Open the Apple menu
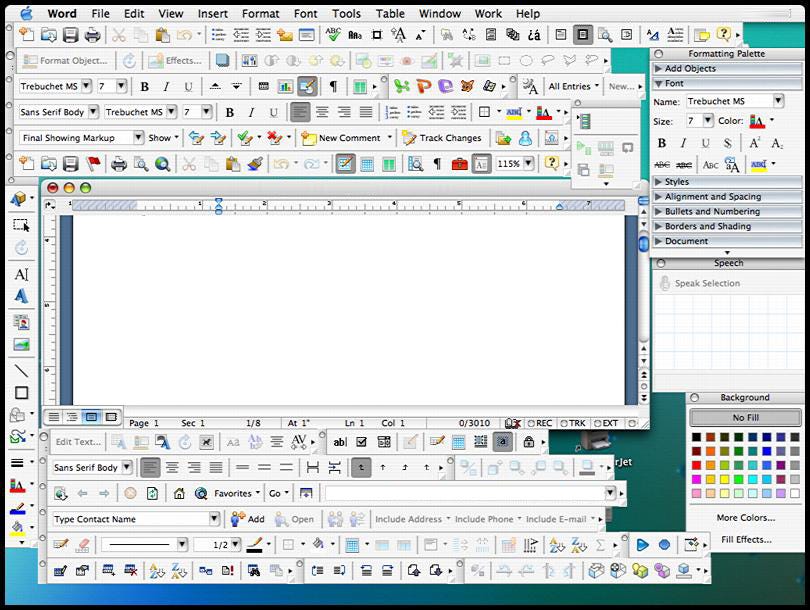This screenshot has height=610, width=810. click(26, 13)
